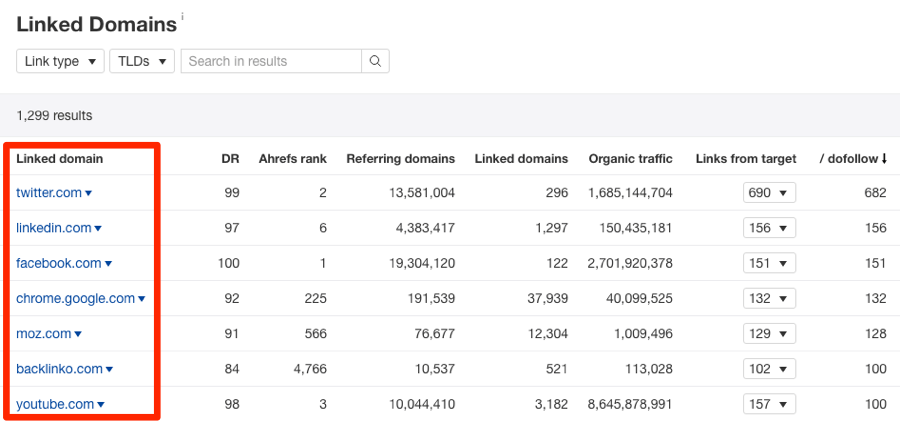
Task: Click organic traffic value 40,099,525
Action: (639, 299)
